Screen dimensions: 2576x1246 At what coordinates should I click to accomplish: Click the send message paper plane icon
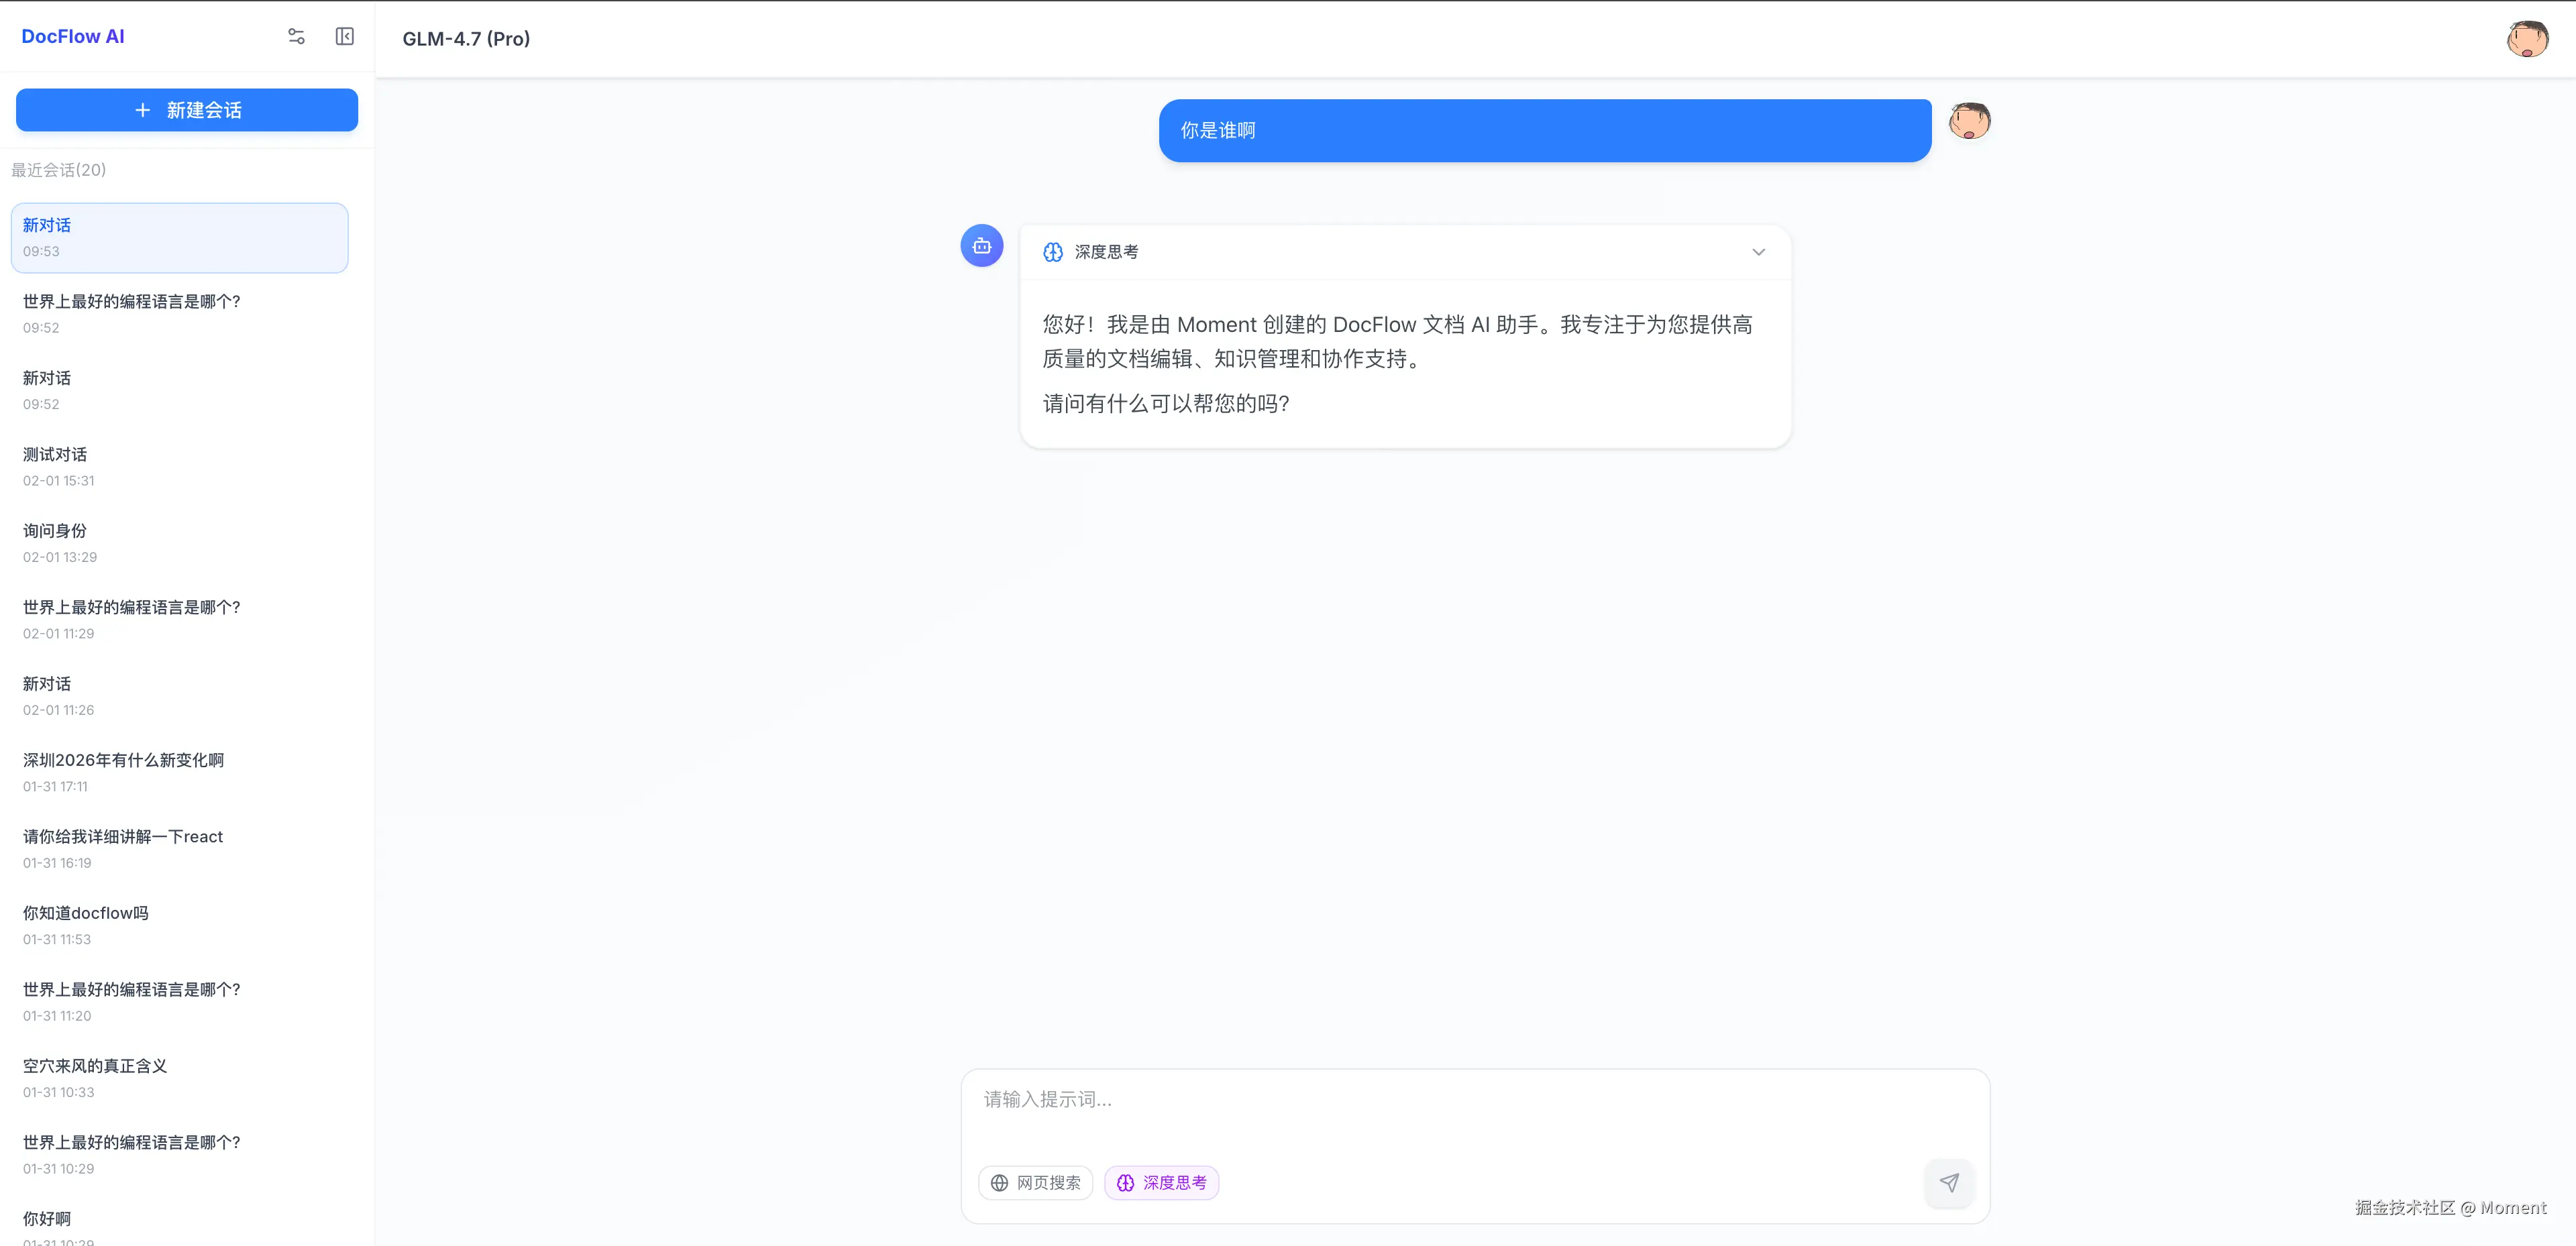click(x=1949, y=1183)
